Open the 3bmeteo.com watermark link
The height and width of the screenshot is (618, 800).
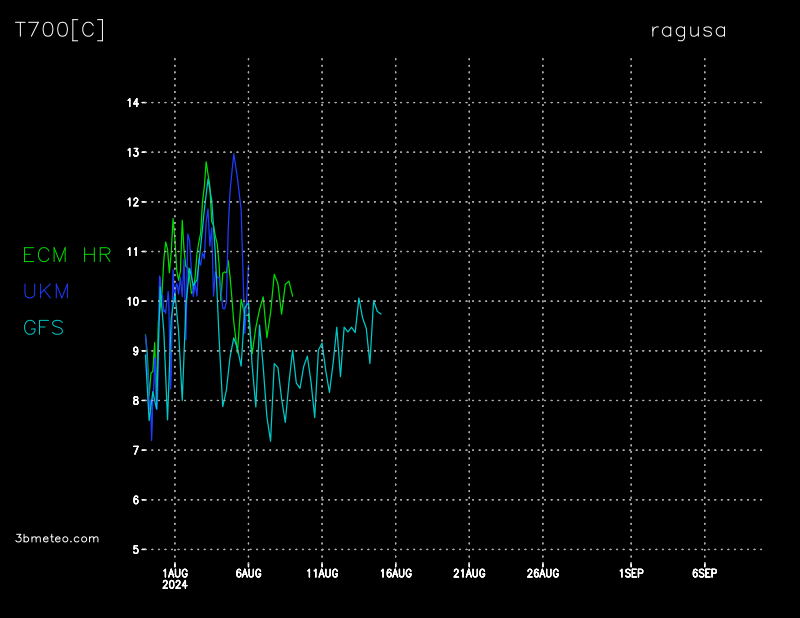[x=57, y=538]
